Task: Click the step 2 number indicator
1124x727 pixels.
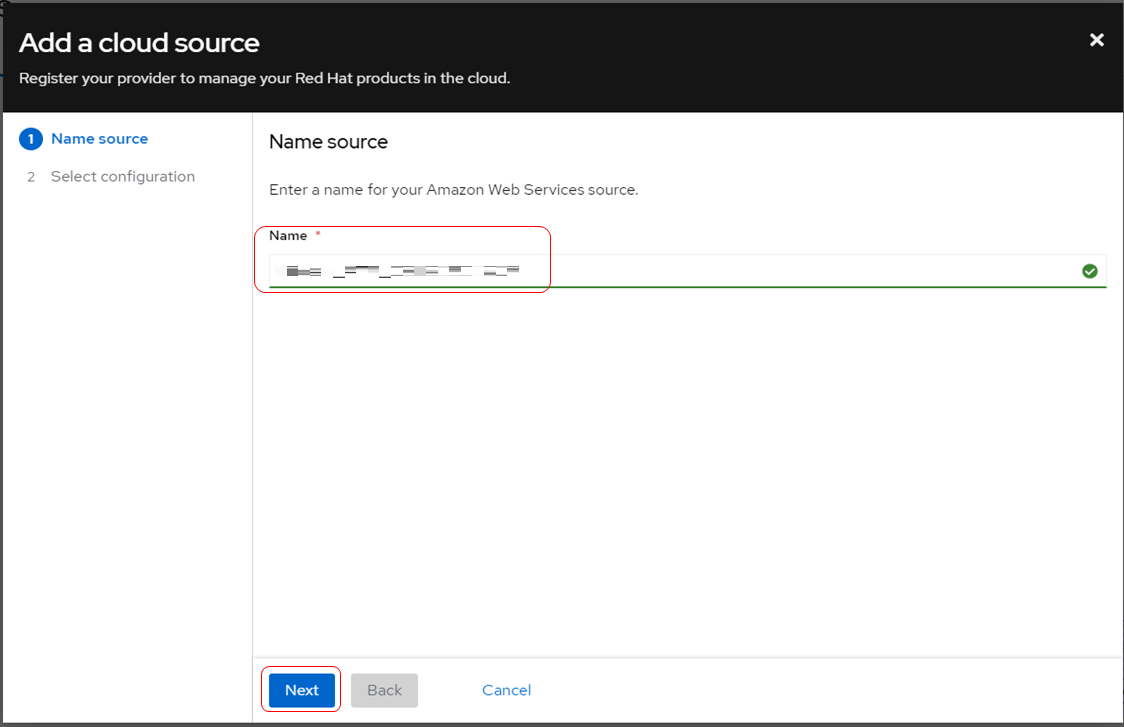Action: [x=31, y=177]
